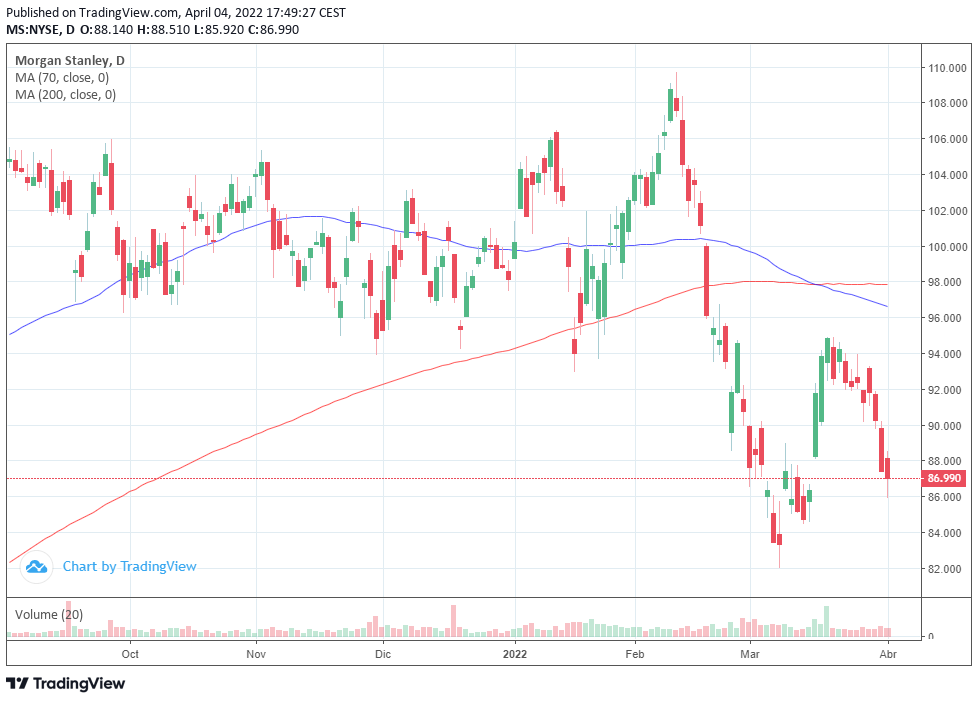Click the red 86.990 current price tag
The width and height of the screenshot is (978, 702).
[x=944, y=479]
